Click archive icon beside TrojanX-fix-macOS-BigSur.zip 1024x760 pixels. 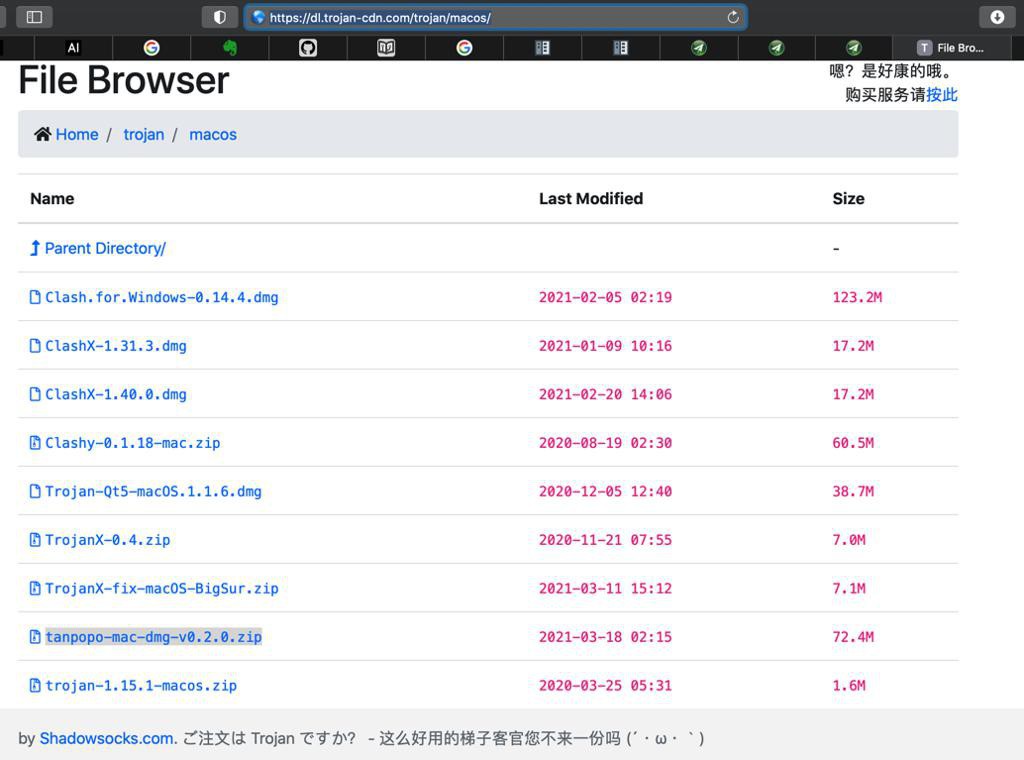[x=35, y=588]
